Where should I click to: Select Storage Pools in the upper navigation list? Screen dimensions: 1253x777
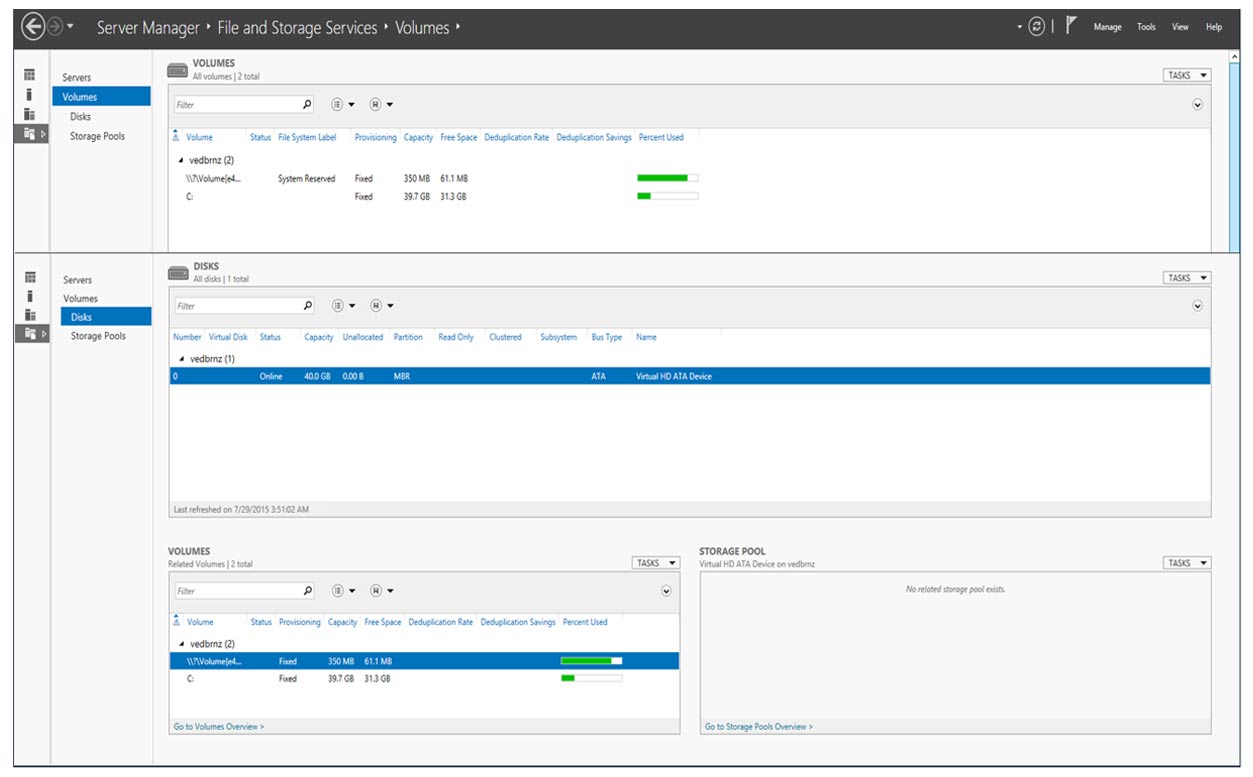click(97, 136)
